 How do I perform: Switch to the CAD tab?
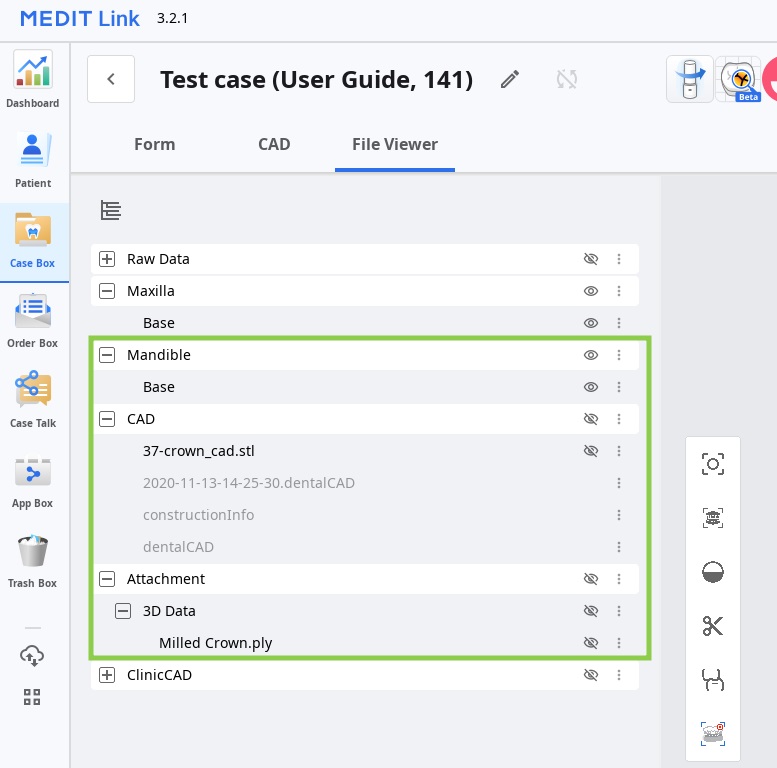[274, 144]
